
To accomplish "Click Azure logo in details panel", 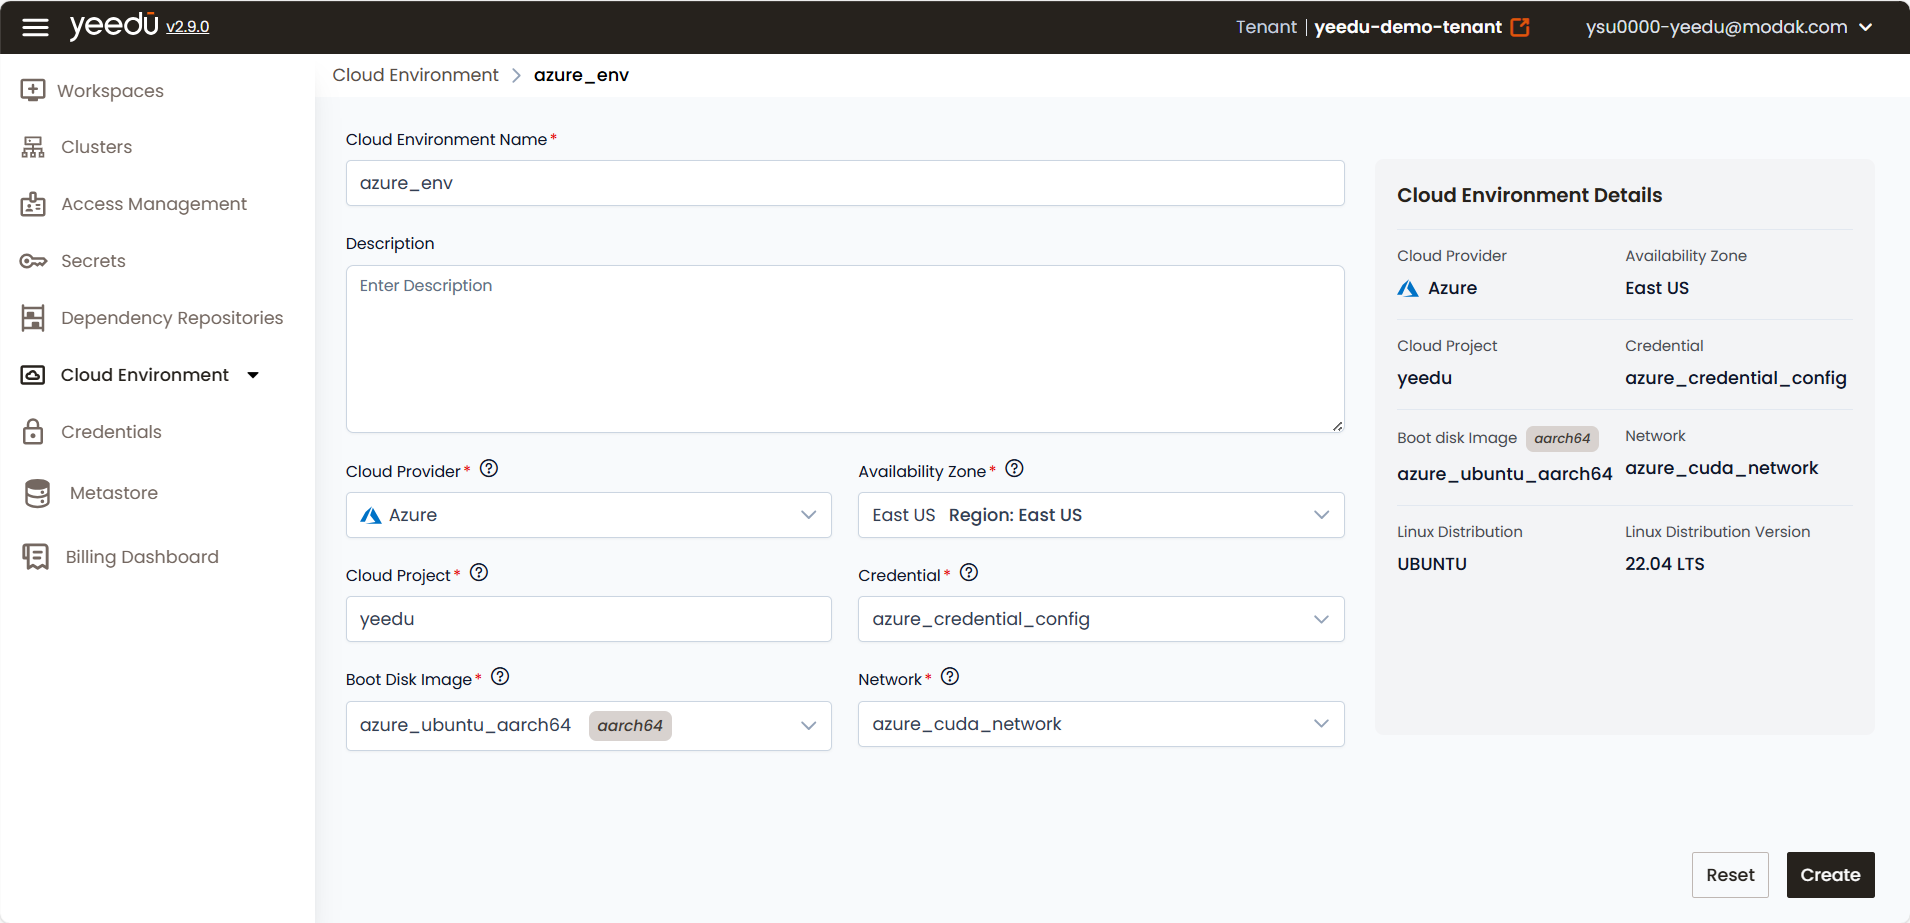I will [1408, 288].
